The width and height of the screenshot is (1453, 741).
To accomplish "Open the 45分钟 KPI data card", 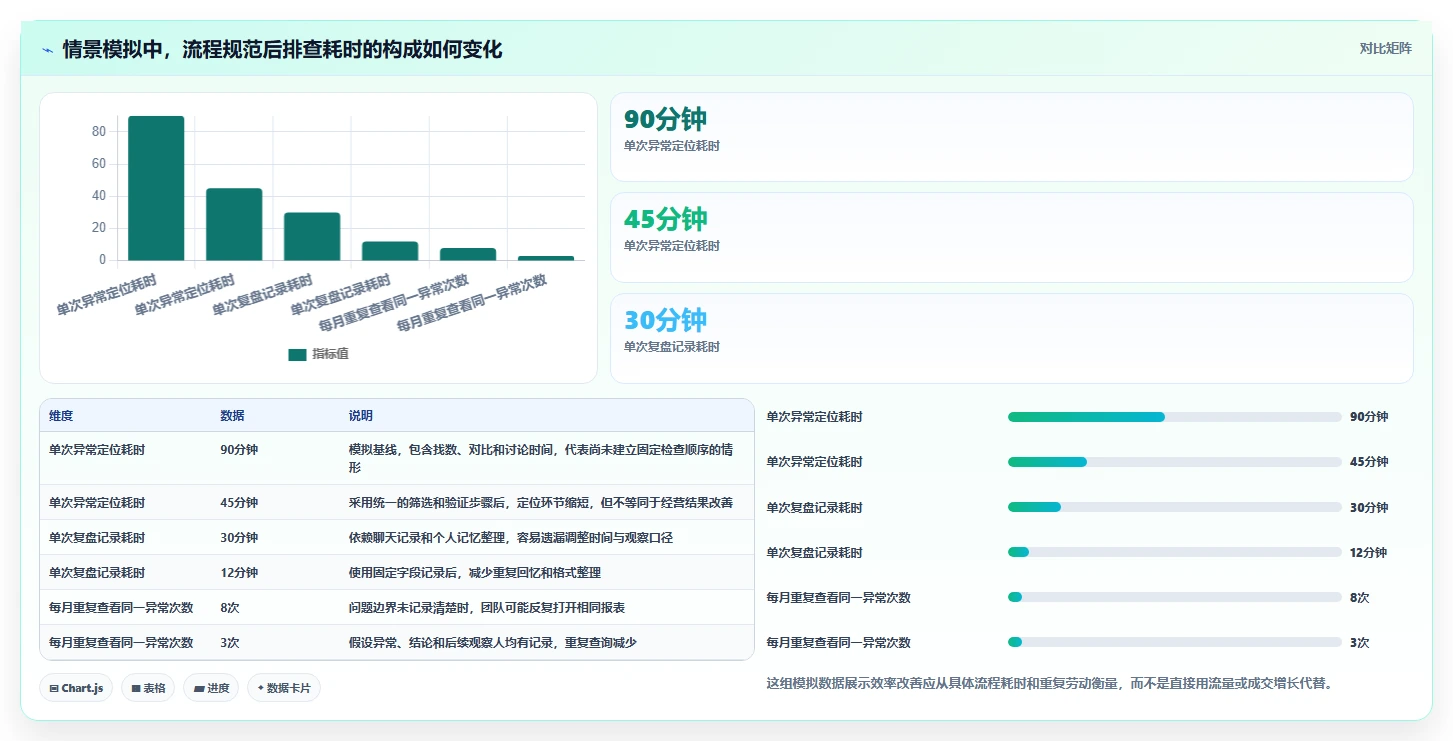I will click(x=1011, y=237).
